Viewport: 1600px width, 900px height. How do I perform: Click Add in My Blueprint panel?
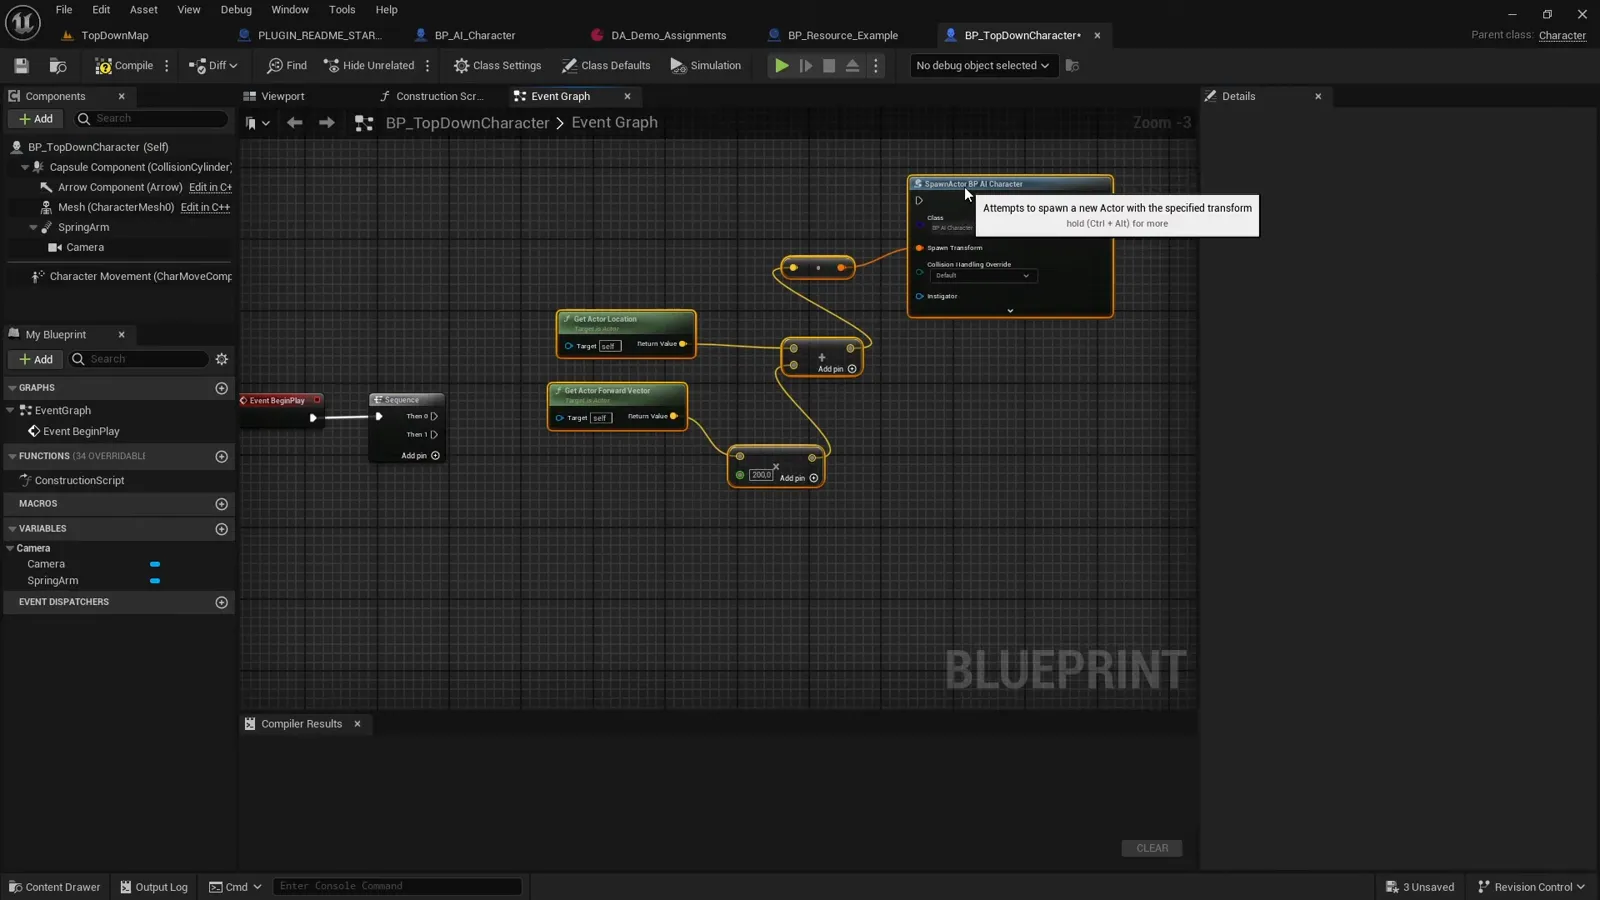pos(36,359)
